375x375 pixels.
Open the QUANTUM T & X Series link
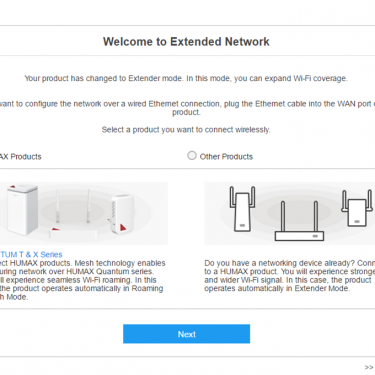(31, 254)
